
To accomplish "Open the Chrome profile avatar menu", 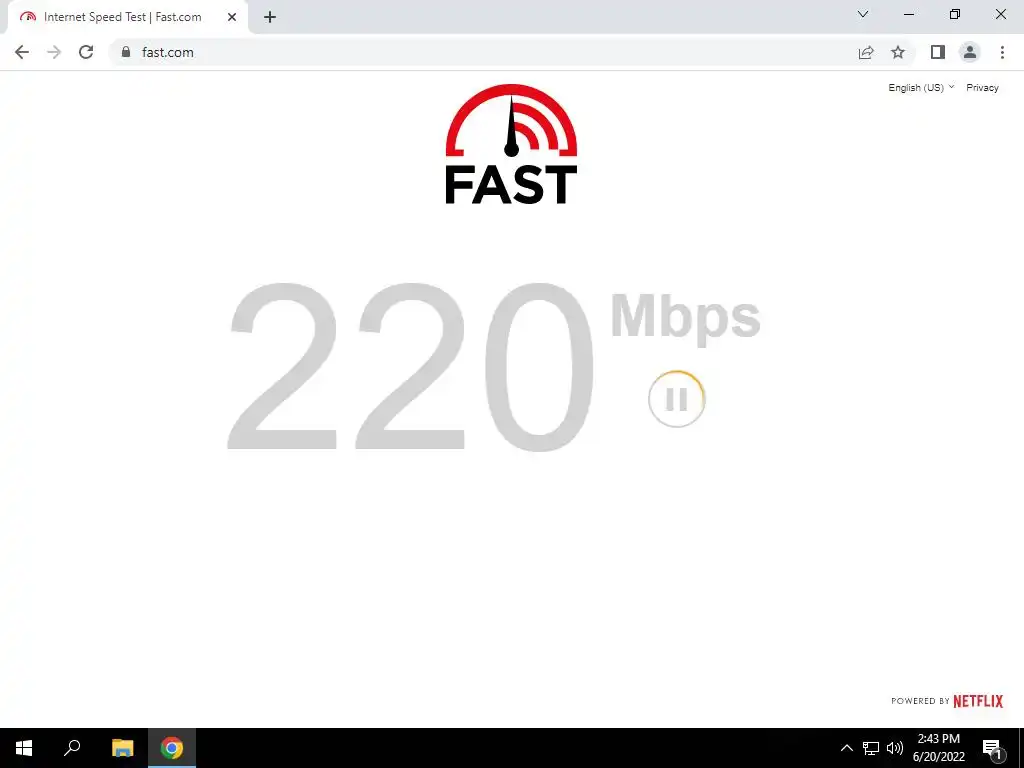I will point(970,52).
